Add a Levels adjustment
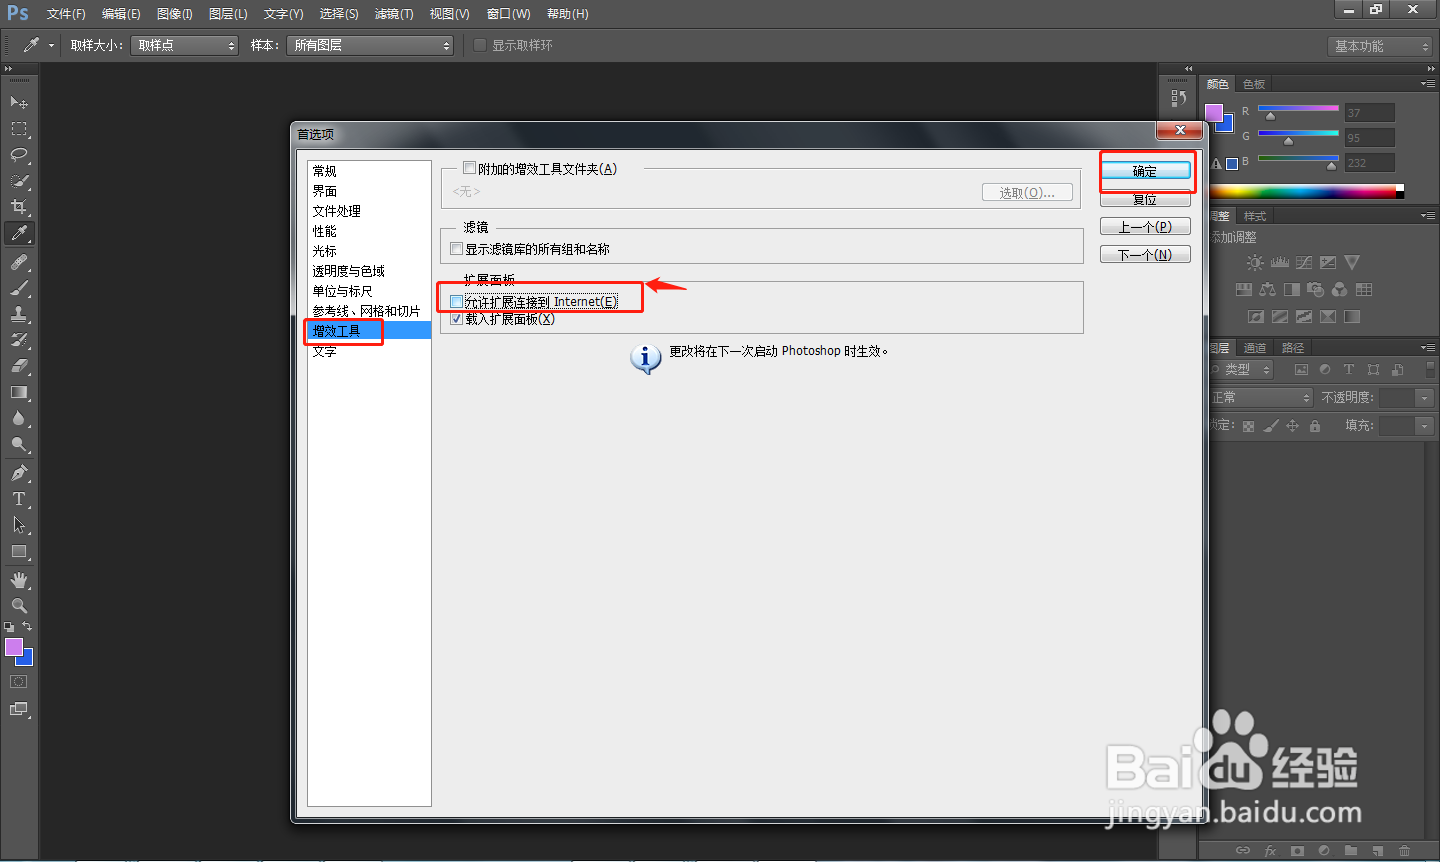The image size is (1440, 862). [x=1280, y=263]
